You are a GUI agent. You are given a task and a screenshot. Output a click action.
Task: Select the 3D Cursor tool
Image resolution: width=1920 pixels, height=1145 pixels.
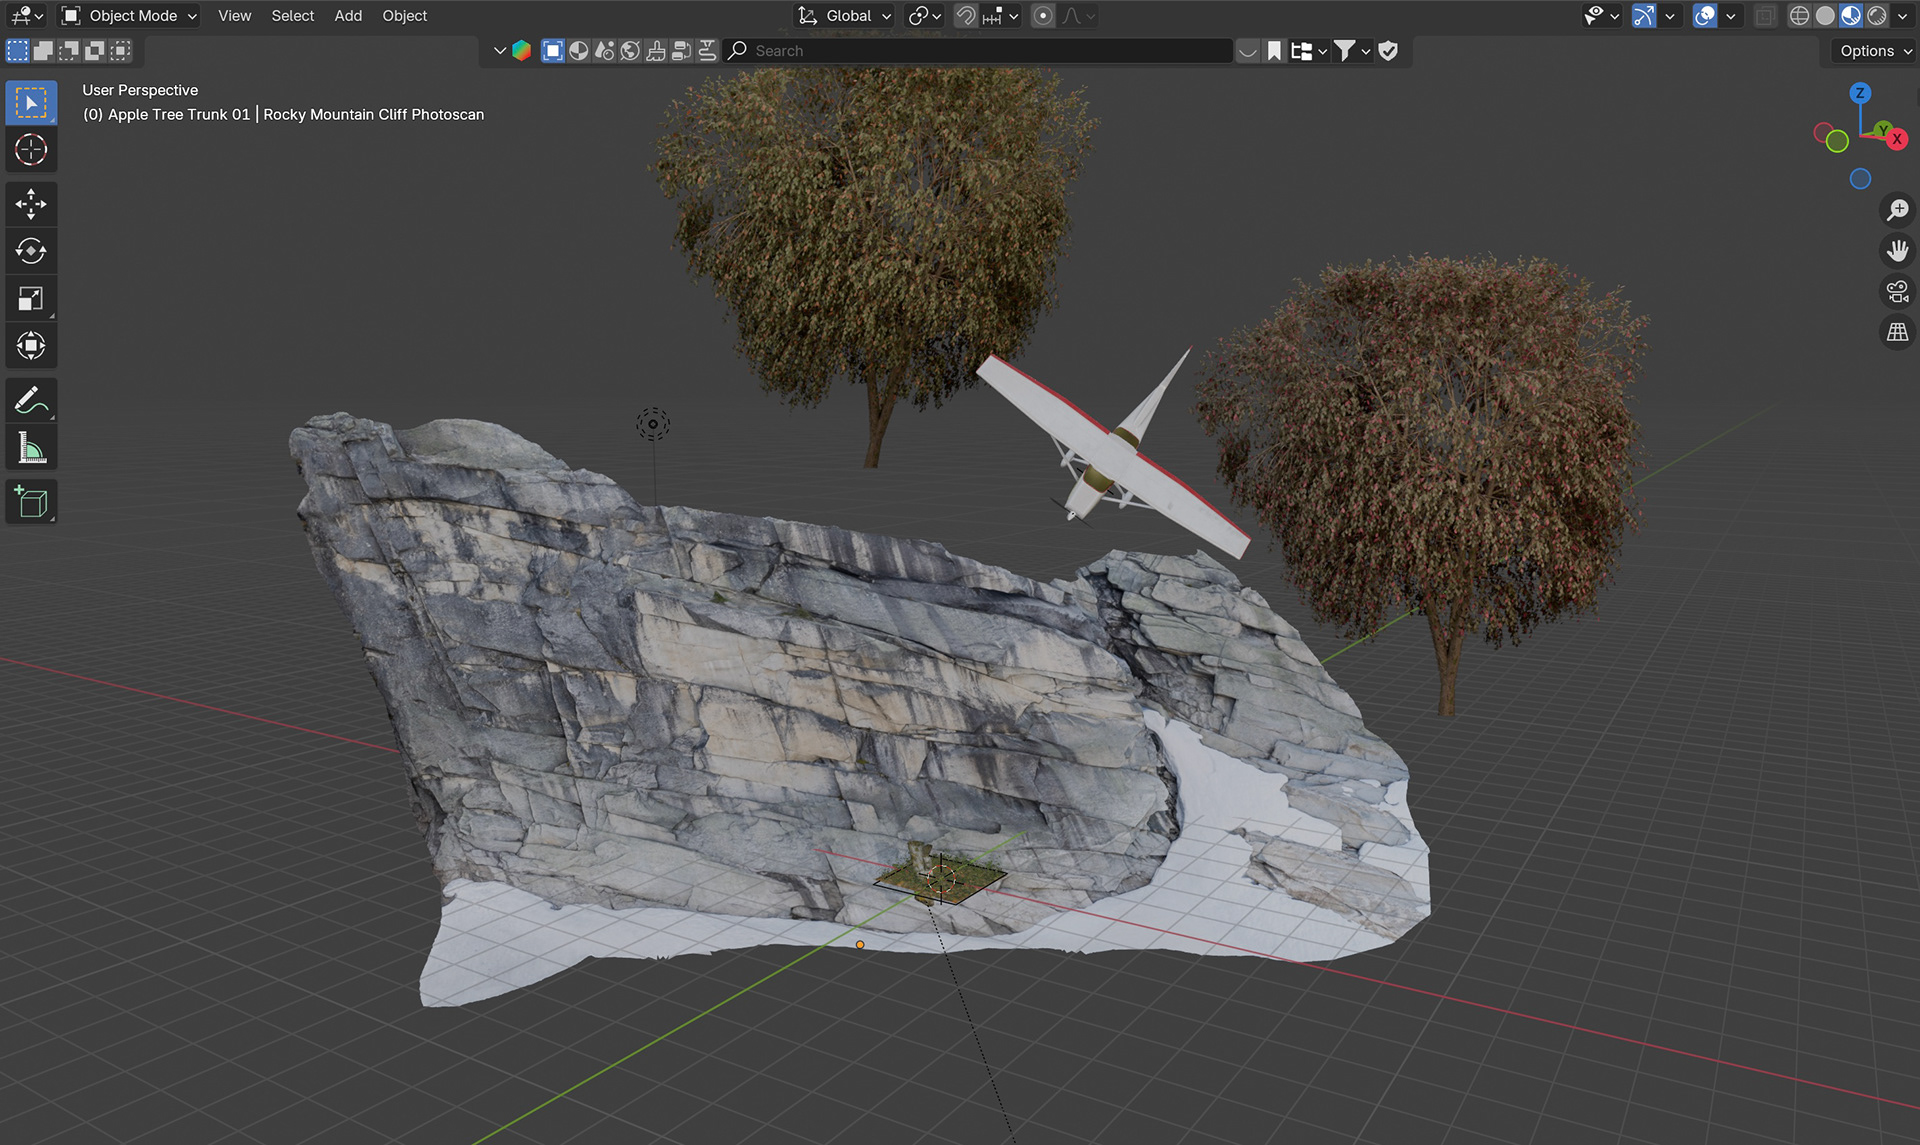pos(31,150)
